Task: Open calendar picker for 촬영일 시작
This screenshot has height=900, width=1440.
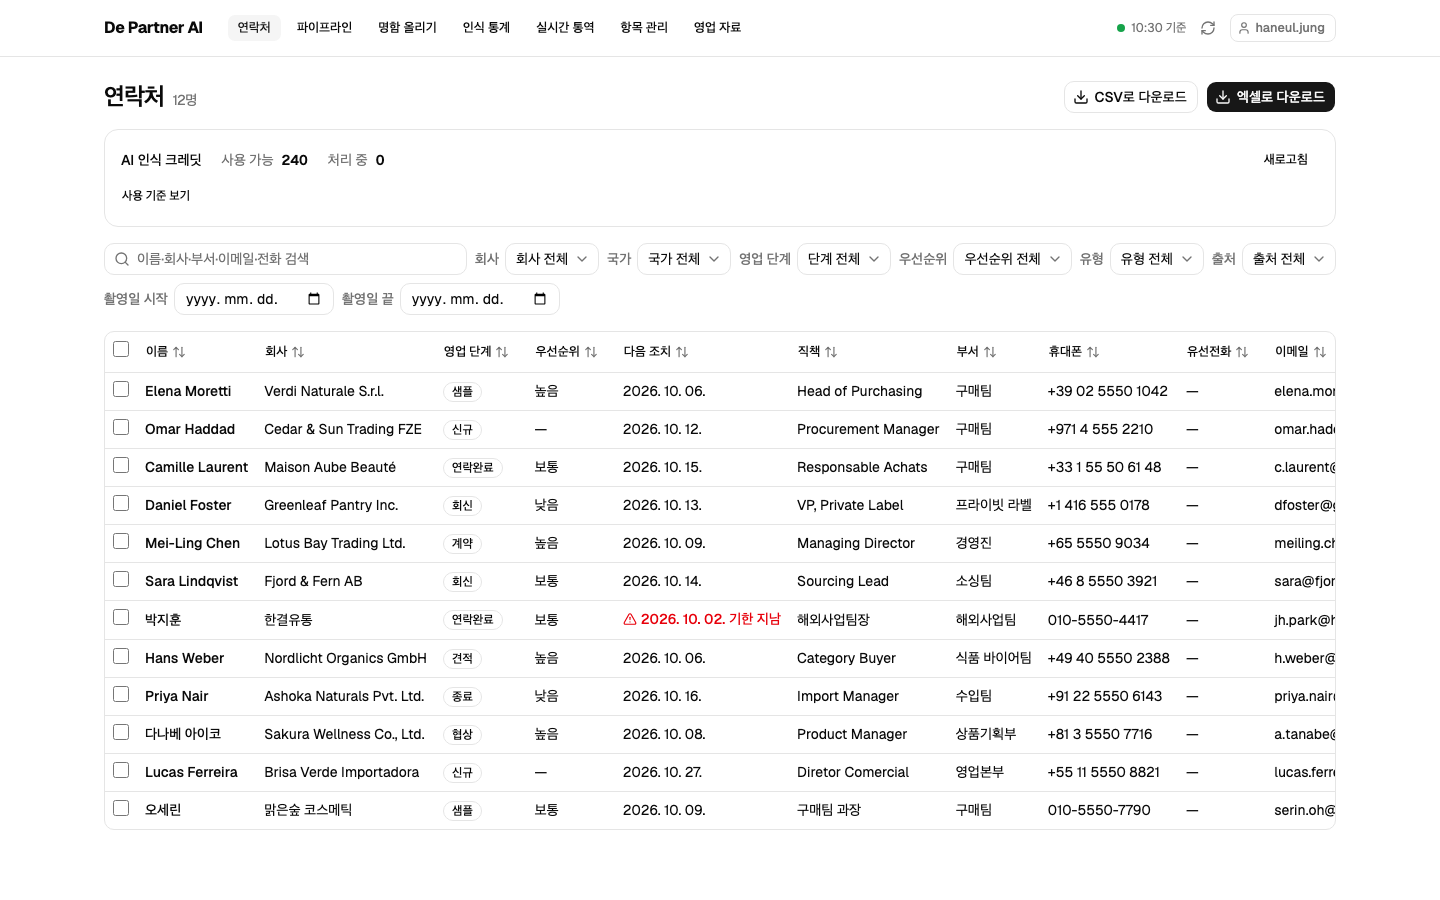Action: [x=314, y=299]
